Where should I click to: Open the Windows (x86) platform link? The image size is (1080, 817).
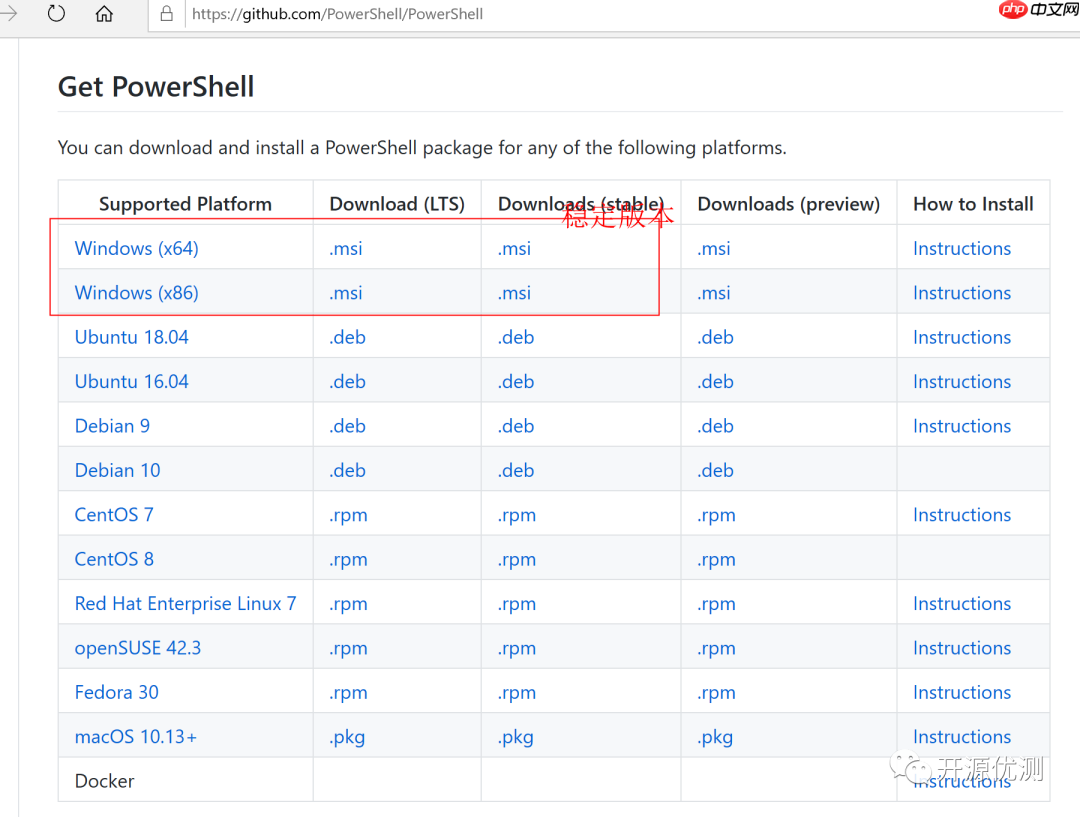pyautogui.click(x=136, y=293)
